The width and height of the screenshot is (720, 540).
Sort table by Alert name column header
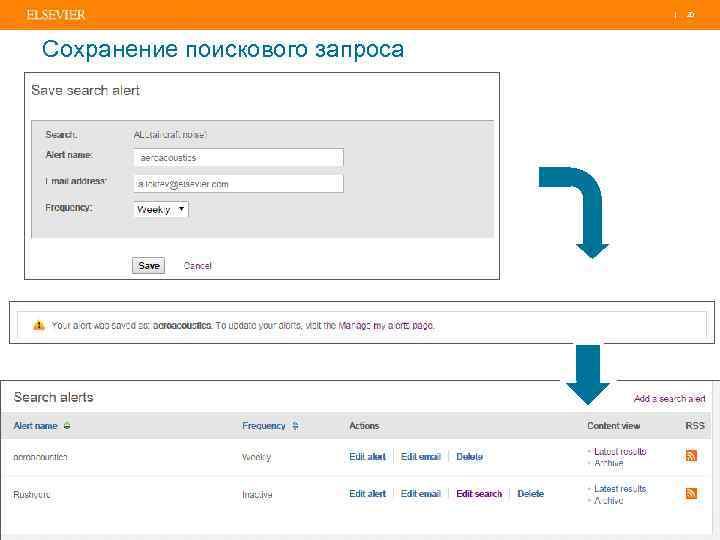[35, 426]
